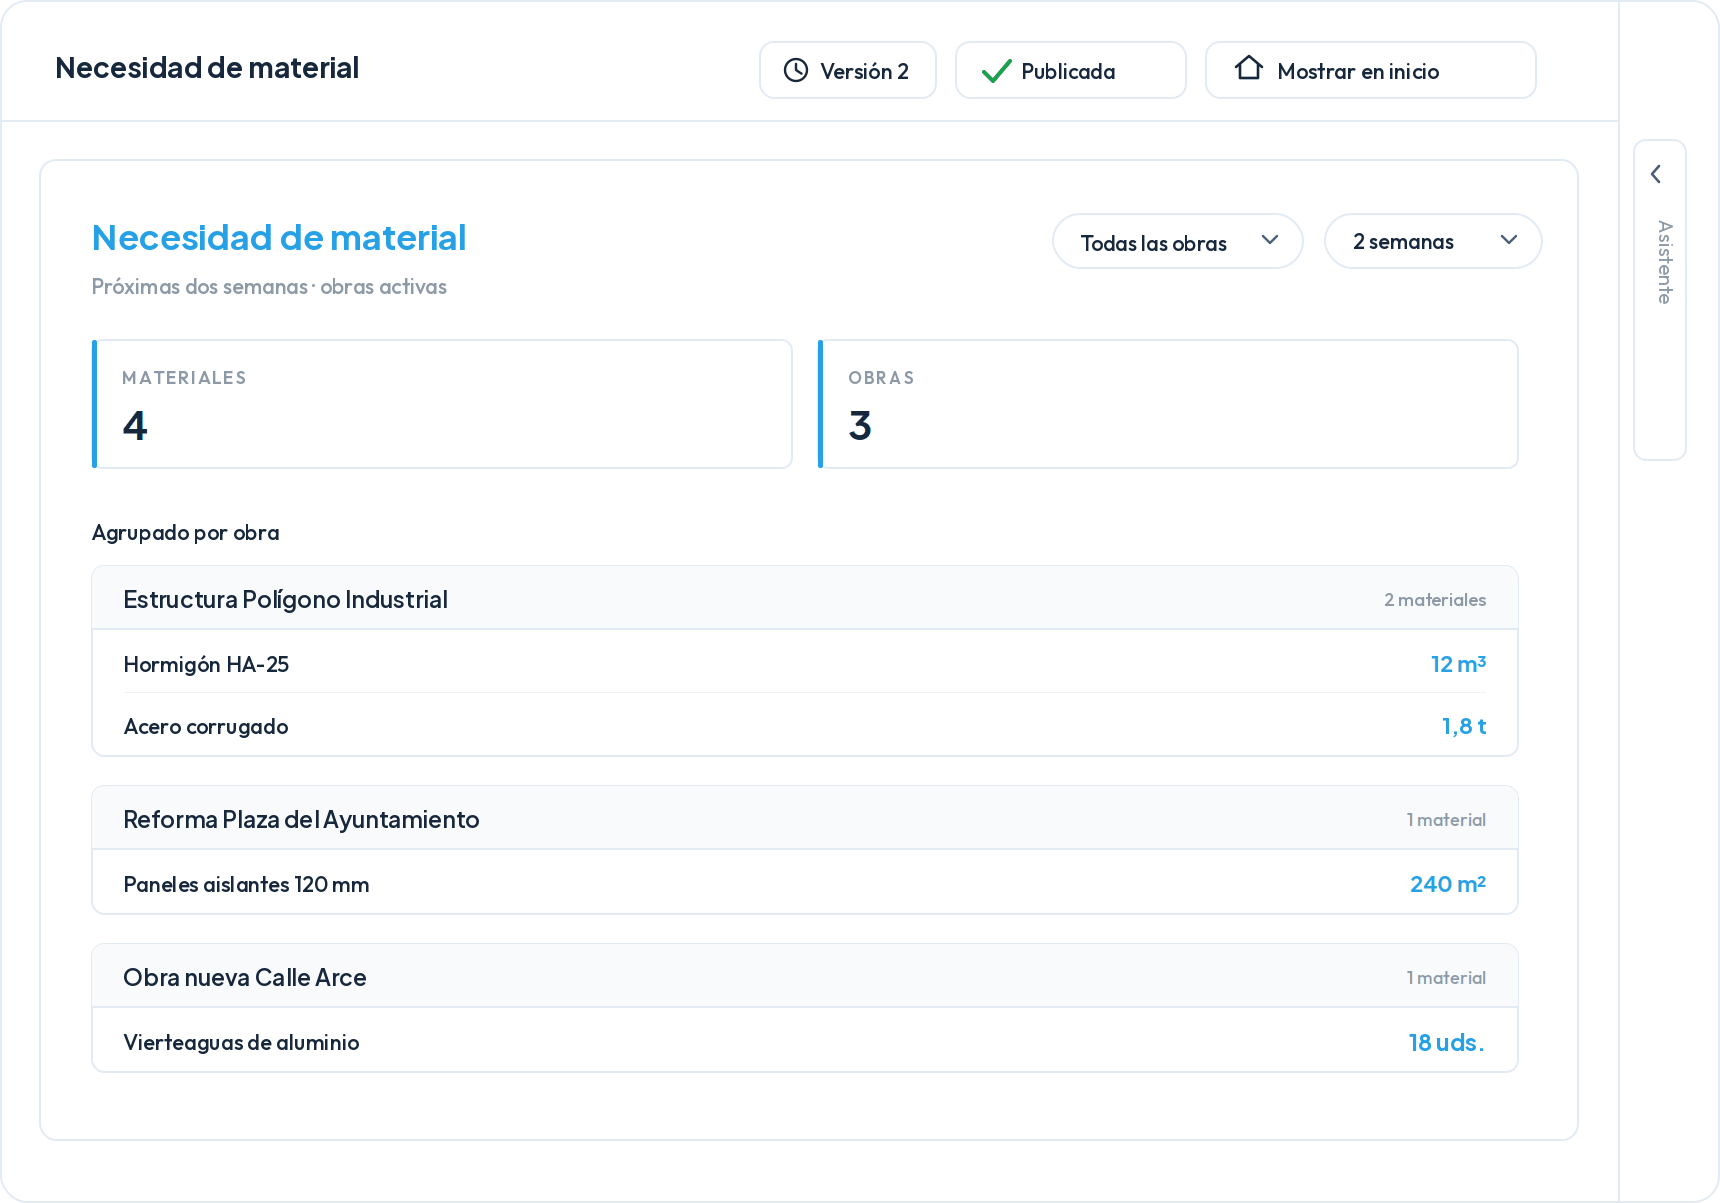Click the vertical Asistente tab label

(x=1664, y=262)
